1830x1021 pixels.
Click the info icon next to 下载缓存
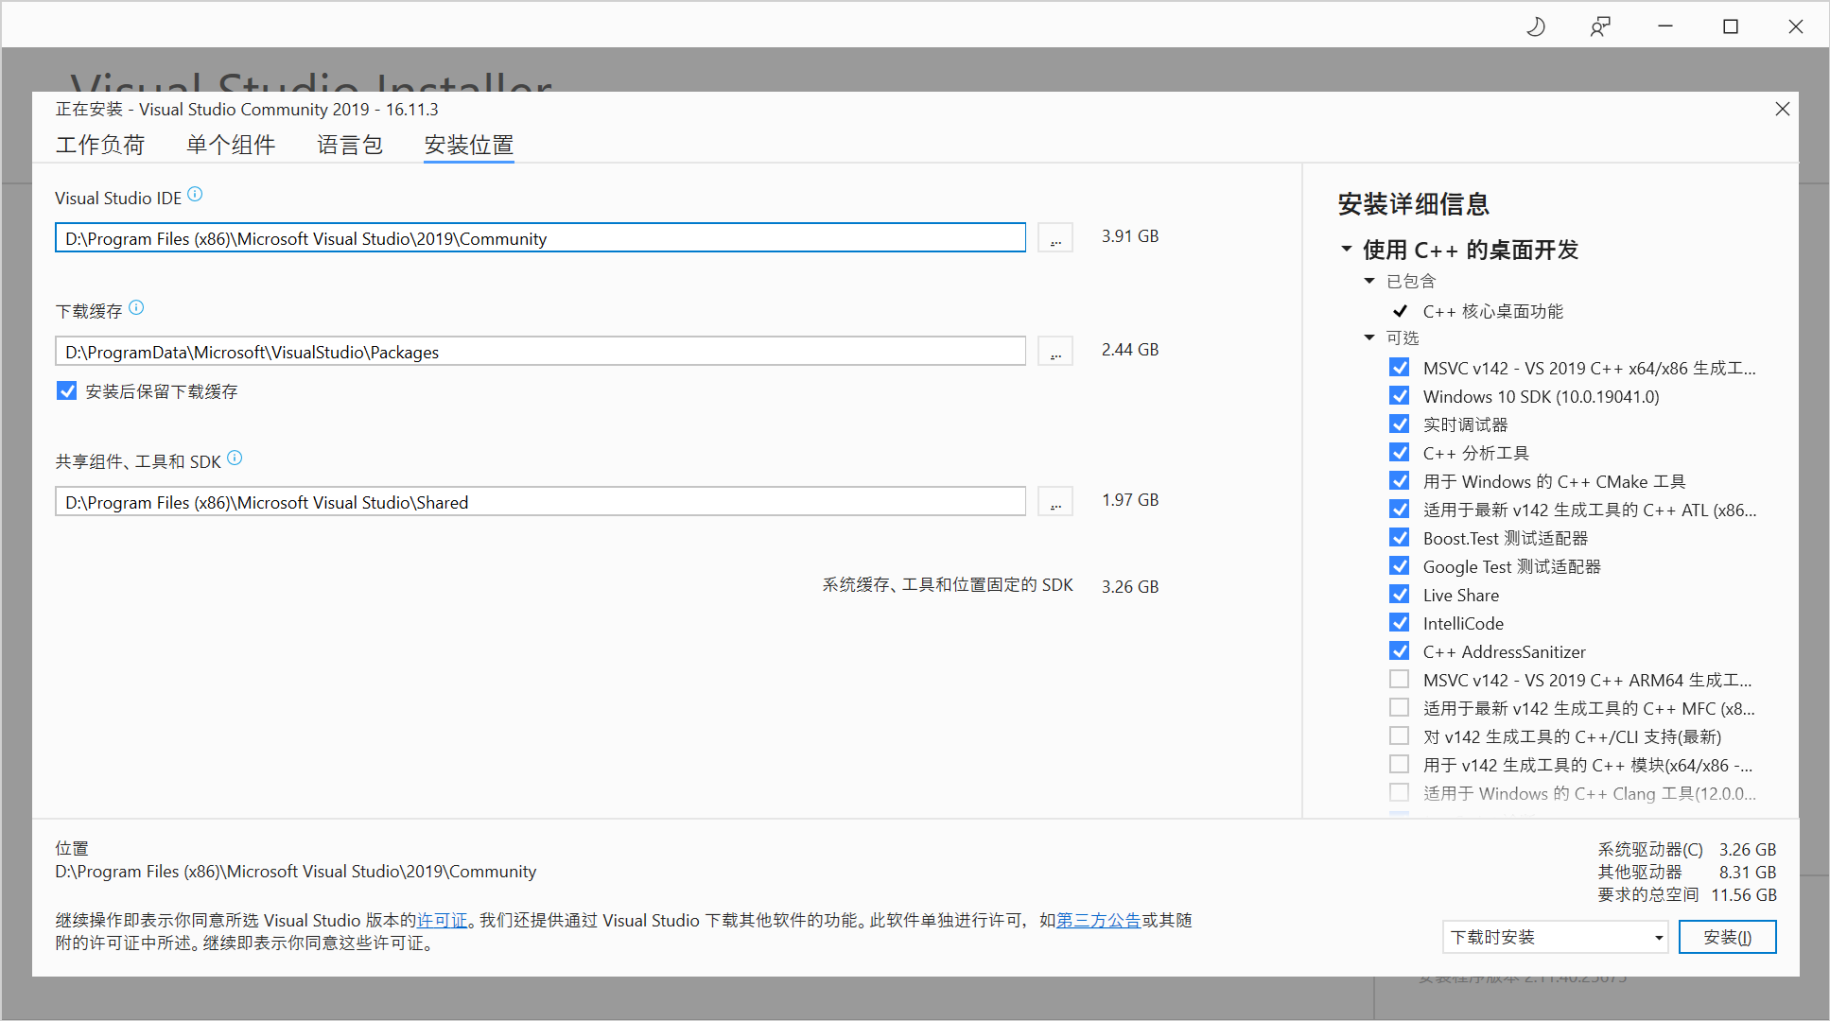[137, 308]
